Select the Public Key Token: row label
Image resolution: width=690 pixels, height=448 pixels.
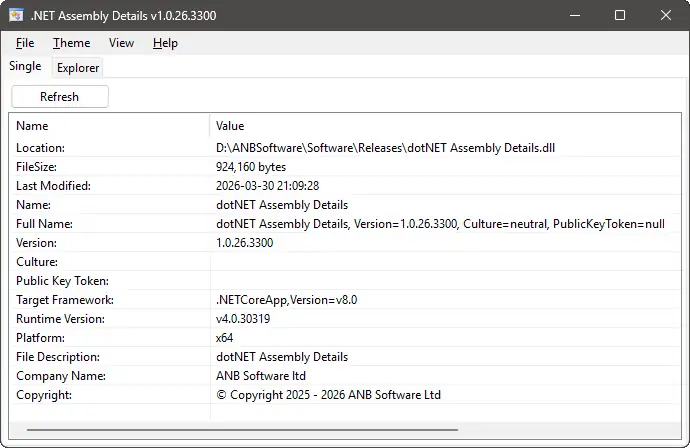[x=62, y=281]
